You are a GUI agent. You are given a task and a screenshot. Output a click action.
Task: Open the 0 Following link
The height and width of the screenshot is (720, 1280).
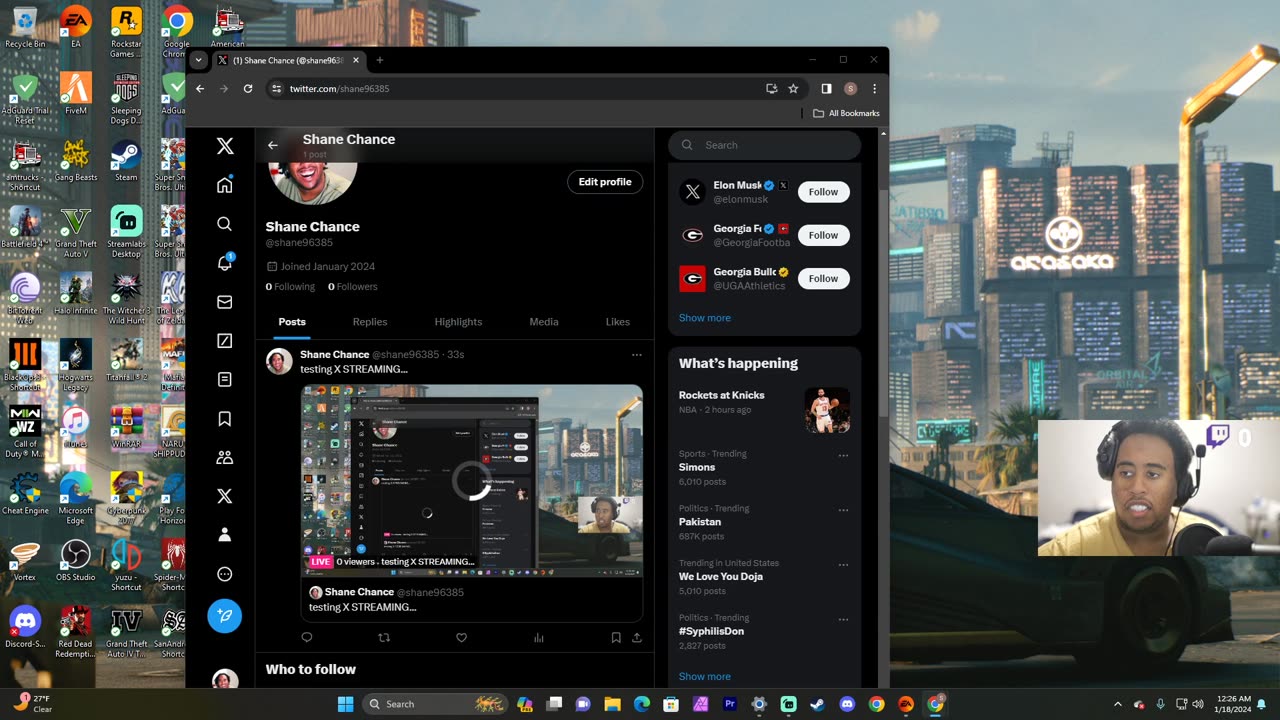click(x=290, y=287)
